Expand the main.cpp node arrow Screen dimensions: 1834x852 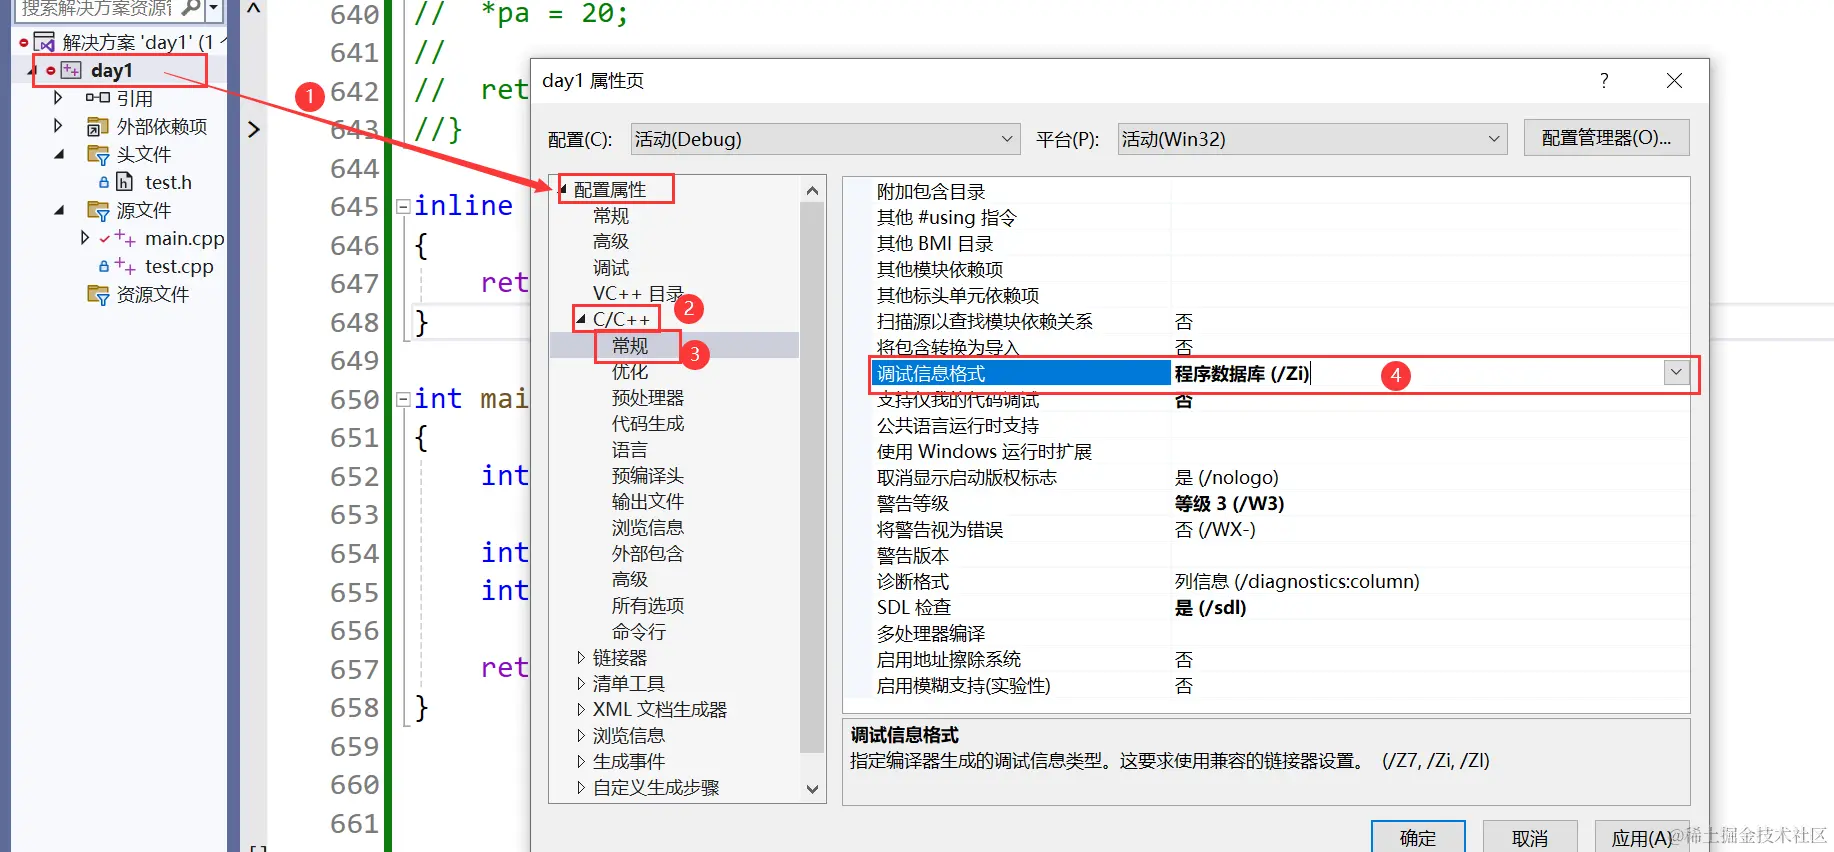pyautogui.click(x=85, y=238)
